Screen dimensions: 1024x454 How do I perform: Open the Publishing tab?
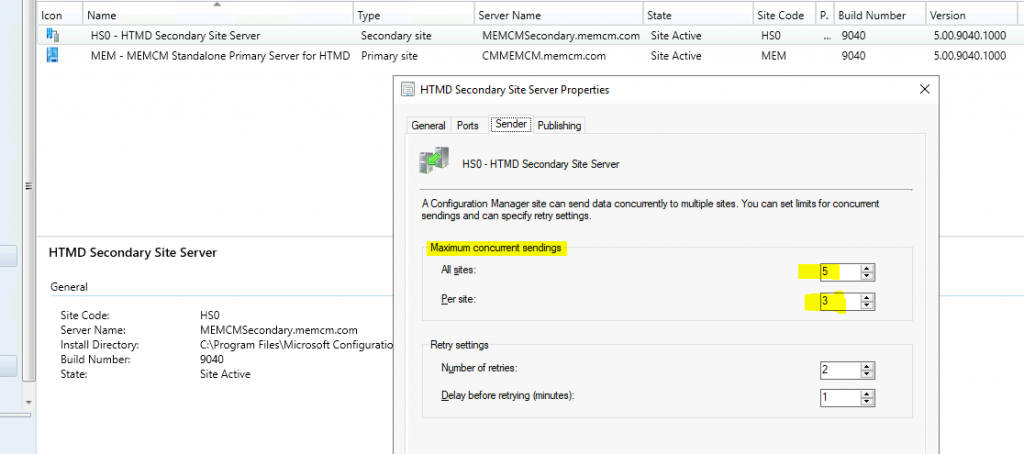pos(559,125)
